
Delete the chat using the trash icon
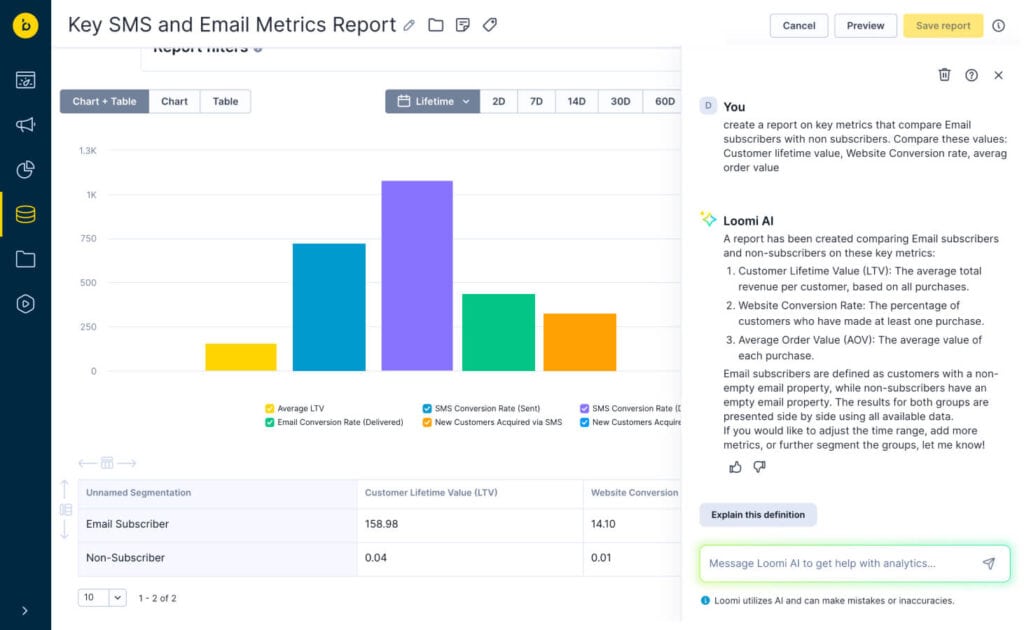tap(944, 75)
